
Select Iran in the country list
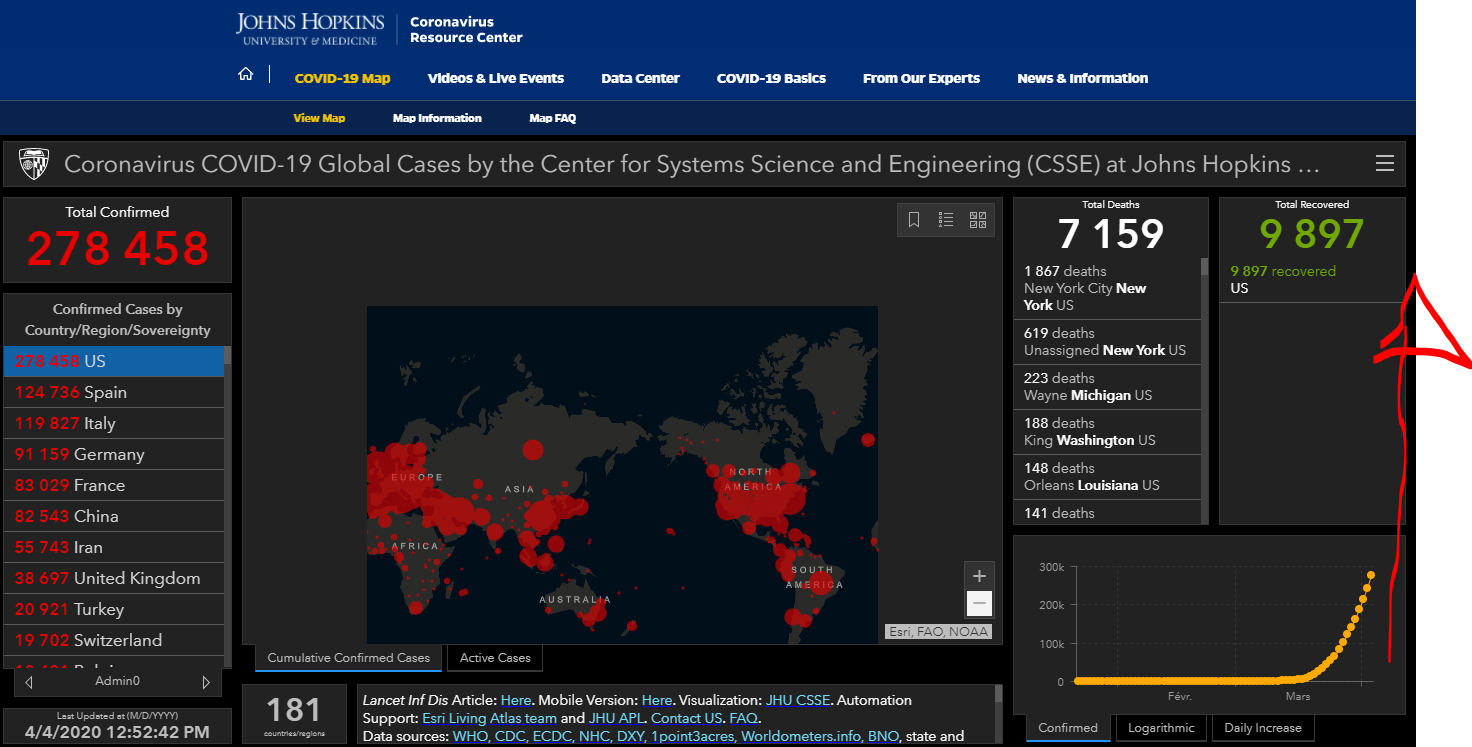click(x=113, y=547)
